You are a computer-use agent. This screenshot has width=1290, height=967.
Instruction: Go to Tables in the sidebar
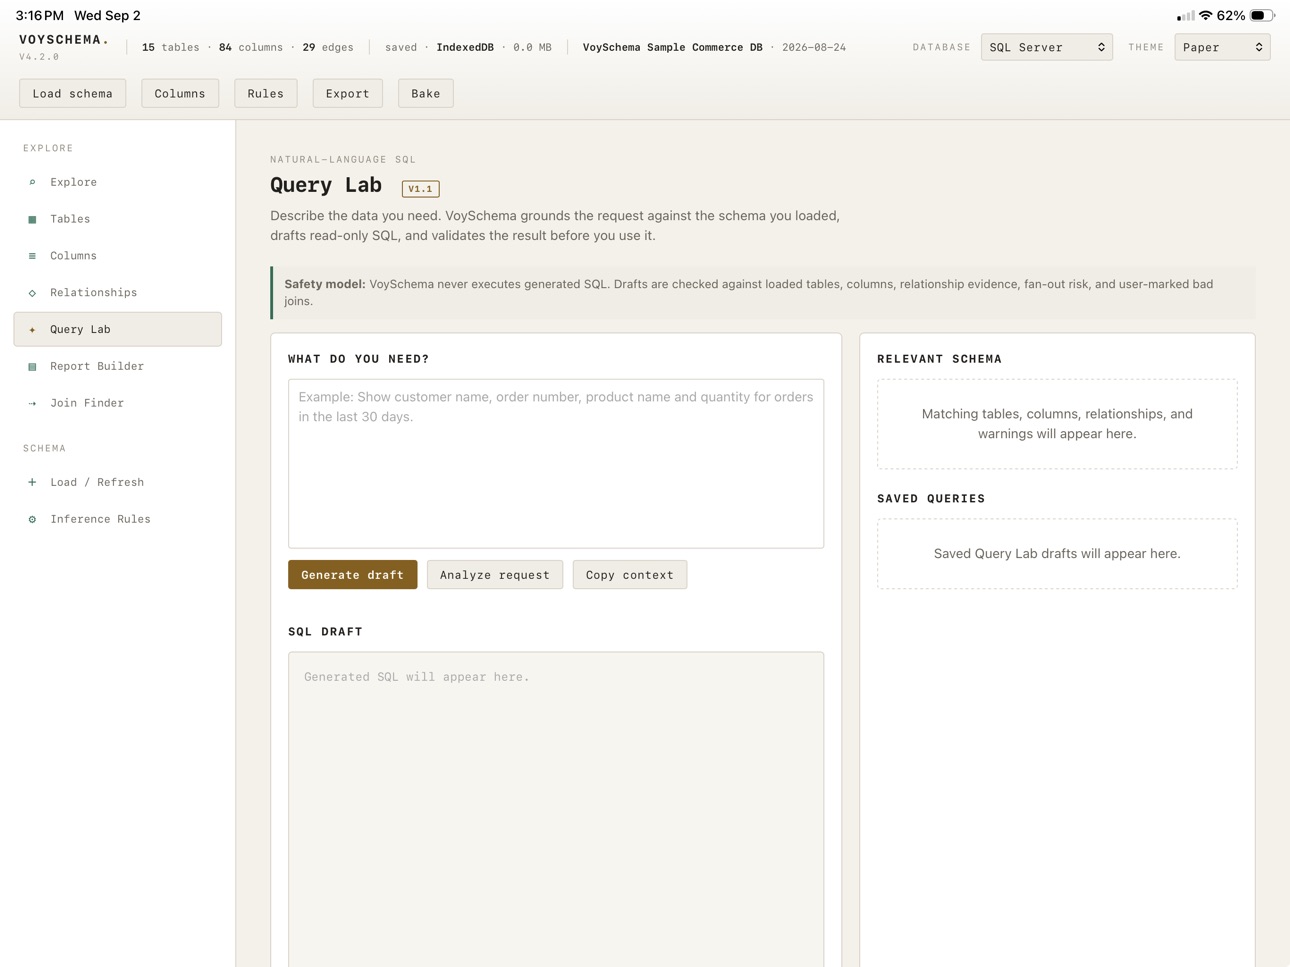(x=117, y=219)
